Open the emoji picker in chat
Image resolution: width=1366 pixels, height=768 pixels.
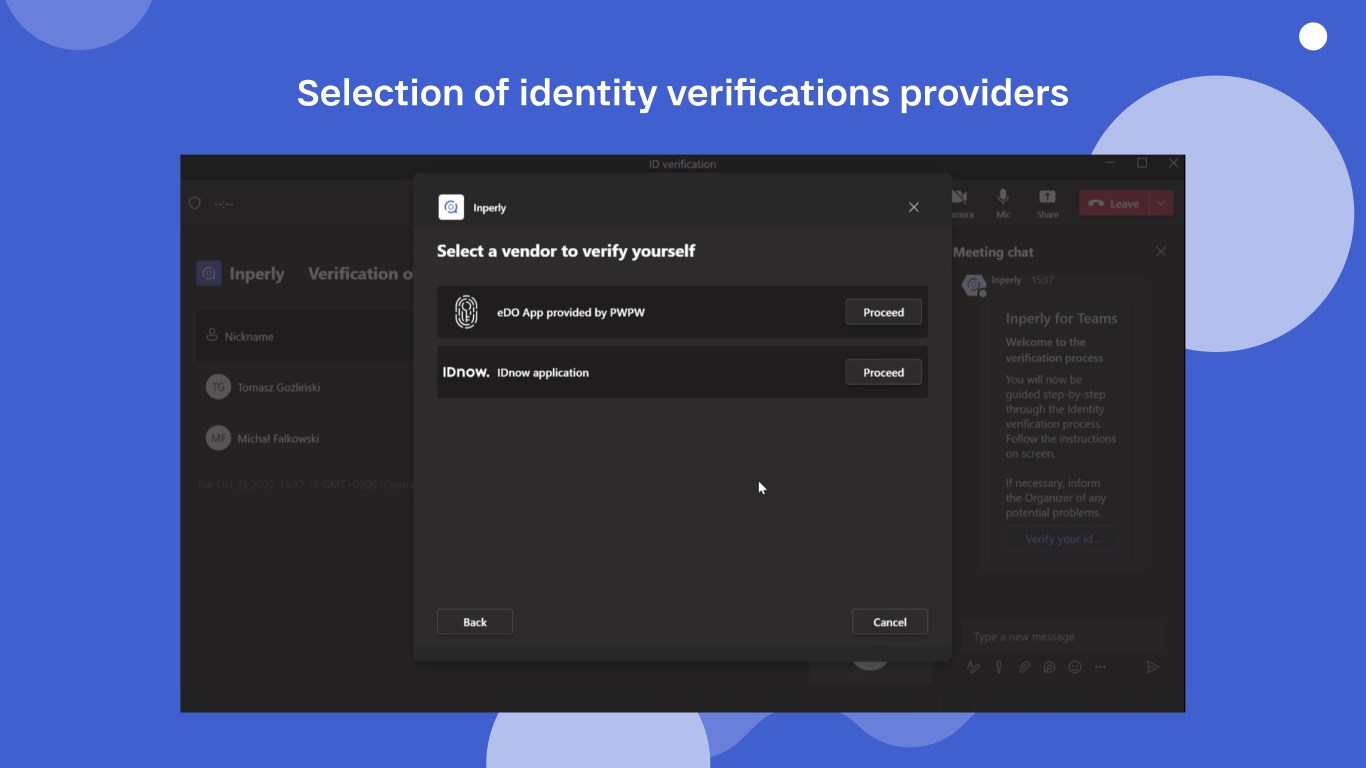[1075, 667]
